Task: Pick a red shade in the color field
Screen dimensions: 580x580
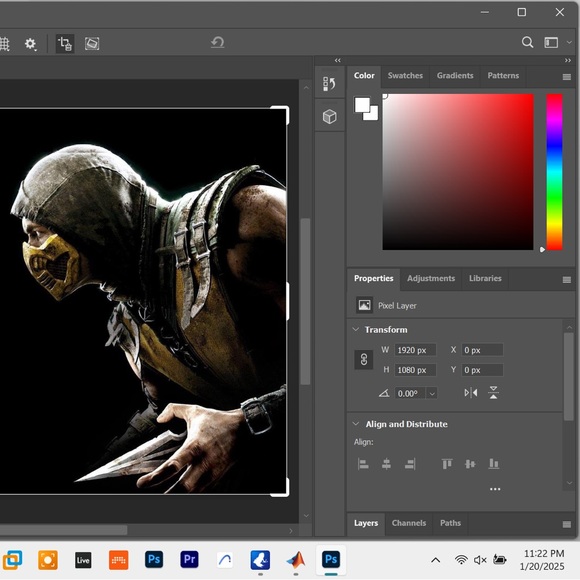Action: click(458, 172)
